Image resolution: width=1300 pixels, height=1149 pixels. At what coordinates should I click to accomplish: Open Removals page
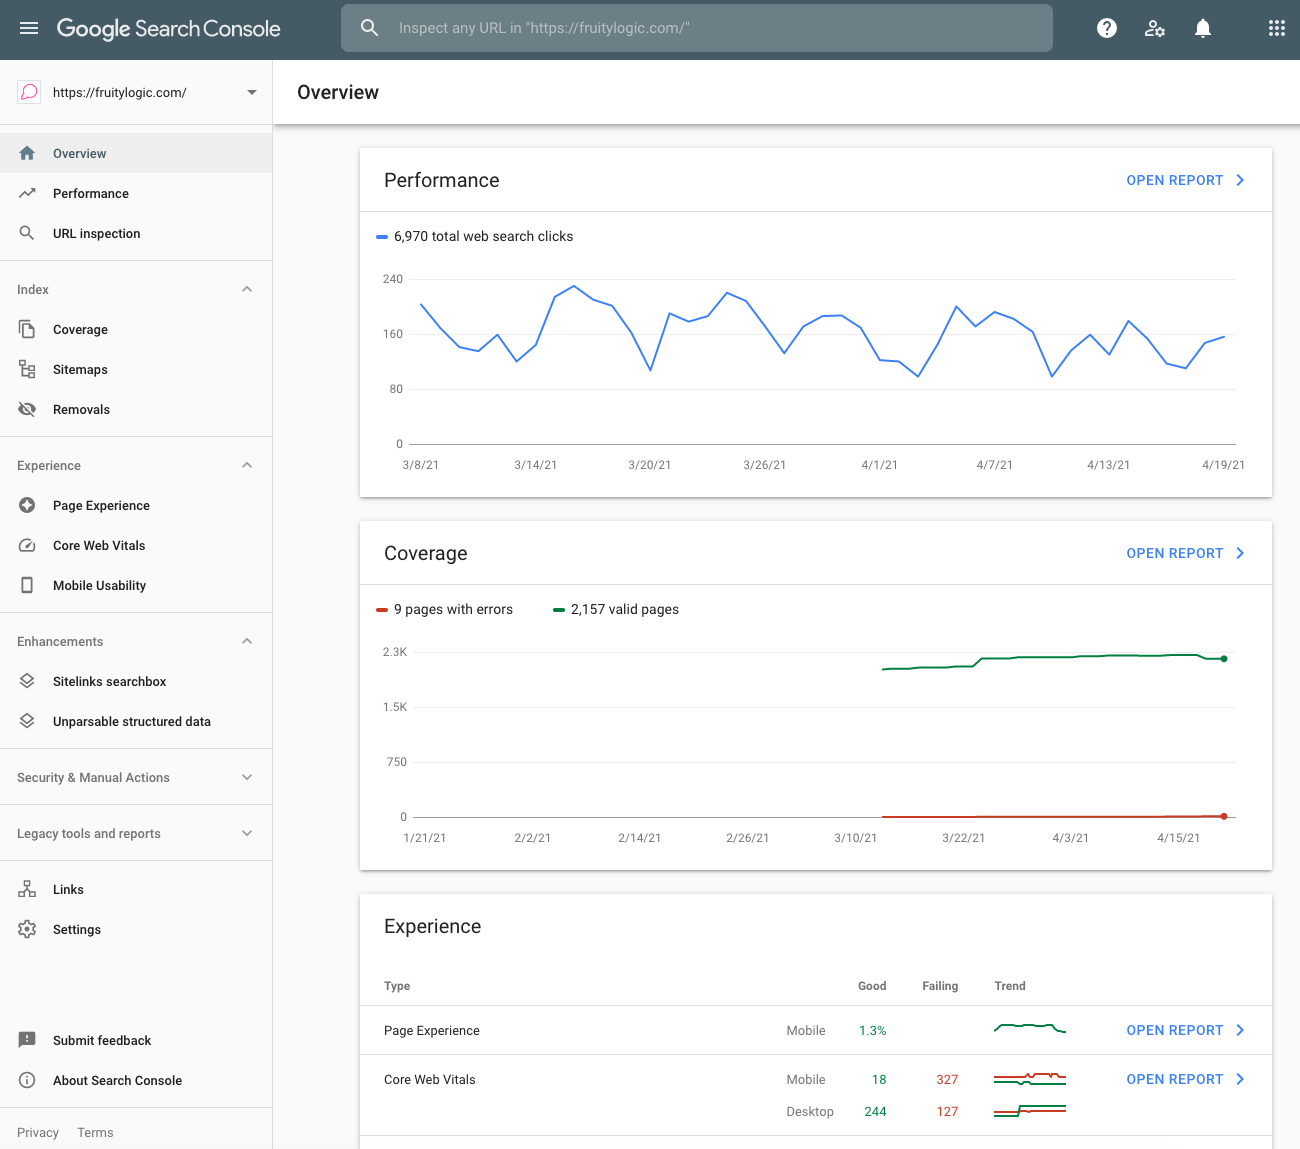point(136,409)
